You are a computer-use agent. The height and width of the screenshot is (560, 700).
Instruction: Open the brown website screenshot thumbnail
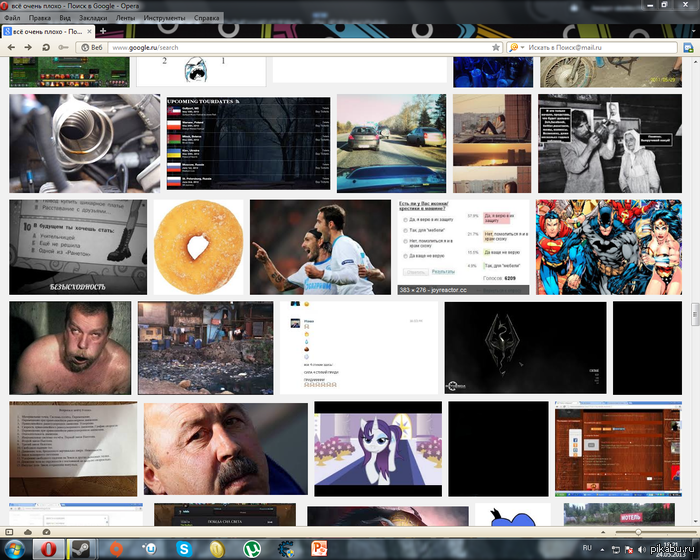[x=618, y=449]
